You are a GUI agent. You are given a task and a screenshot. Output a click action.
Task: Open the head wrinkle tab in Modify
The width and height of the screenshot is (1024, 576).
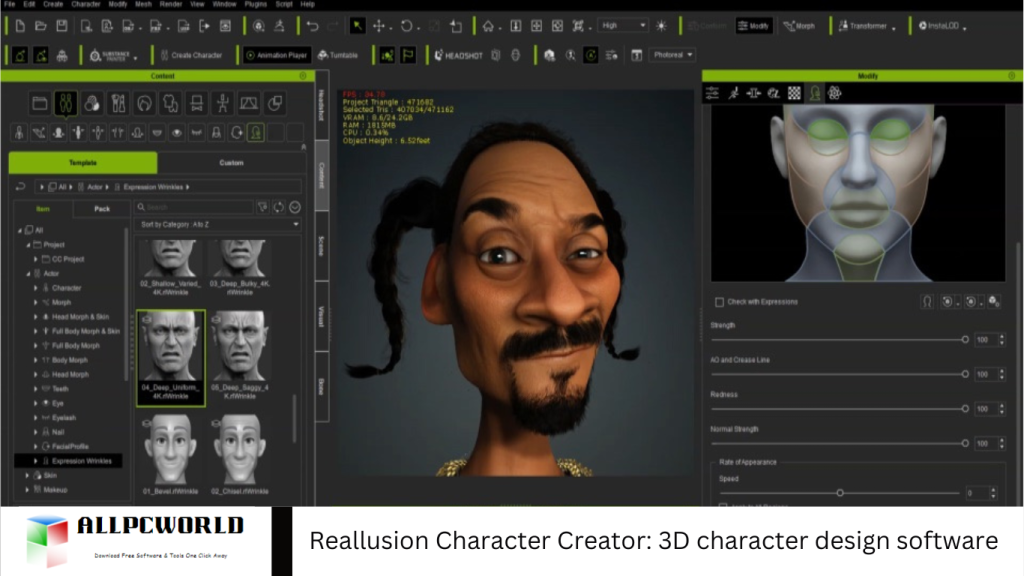click(x=814, y=93)
